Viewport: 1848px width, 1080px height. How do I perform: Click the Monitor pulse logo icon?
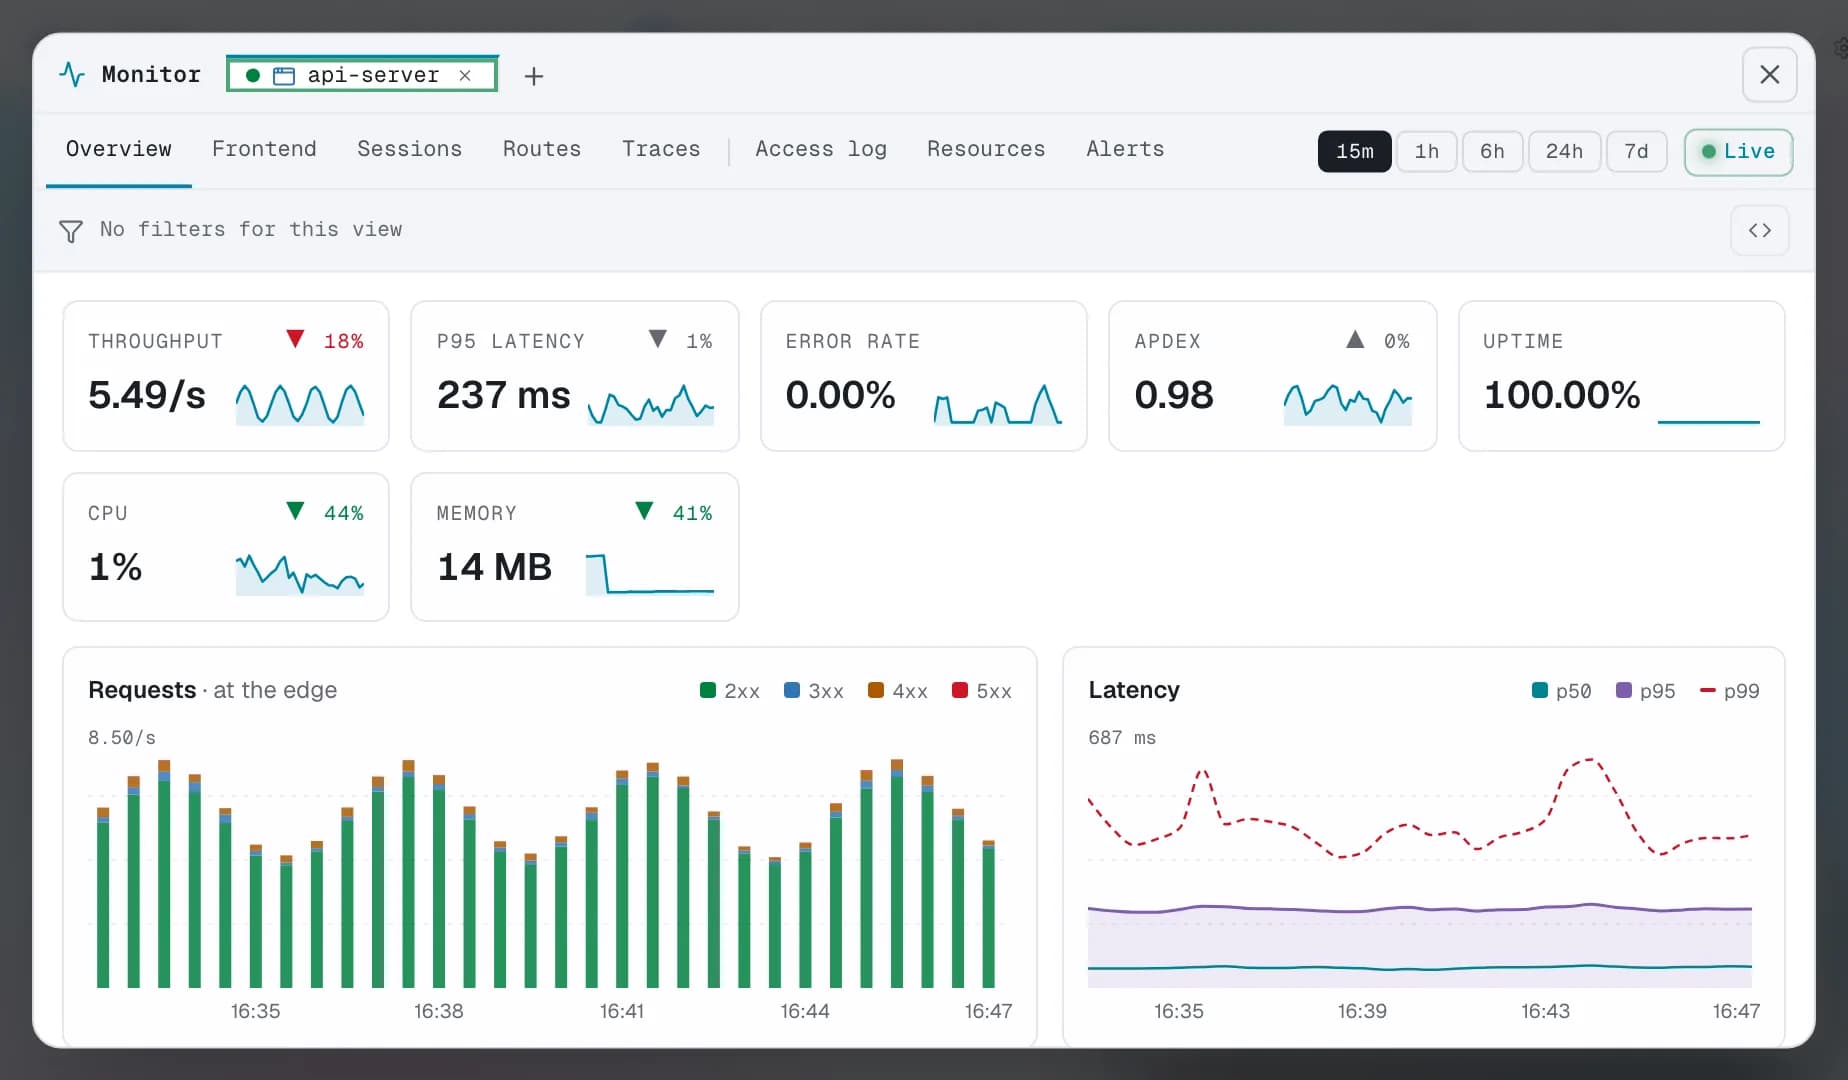pyautogui.click(x=72, y=74)
